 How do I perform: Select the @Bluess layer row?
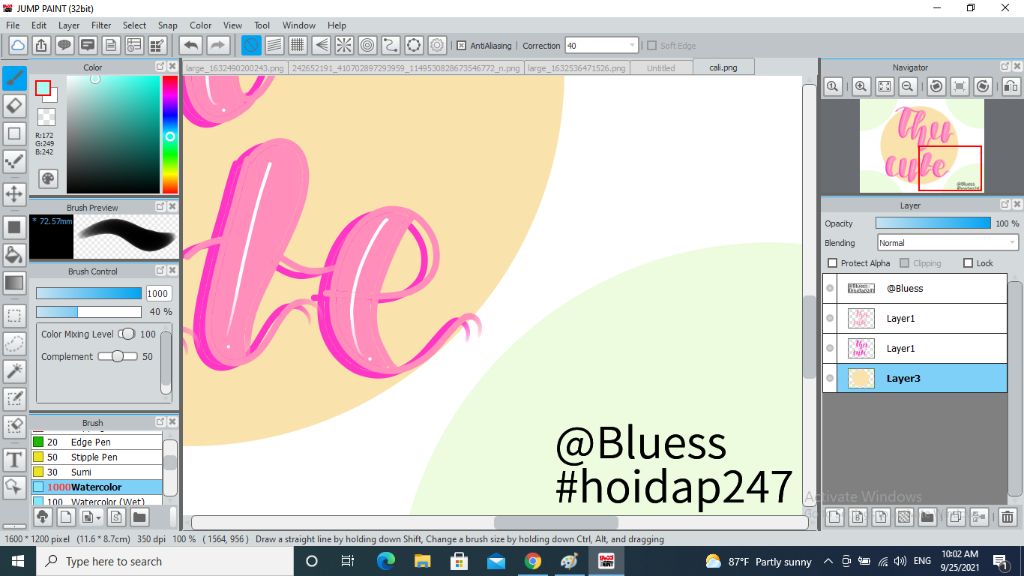pyautogui.click(x=915, y=288)
